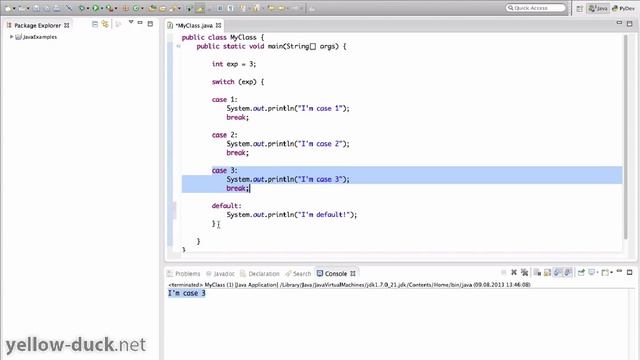Open the Debug dropdown arrow
The width and height of the screenshot is (640, 360).
[88, 8]
